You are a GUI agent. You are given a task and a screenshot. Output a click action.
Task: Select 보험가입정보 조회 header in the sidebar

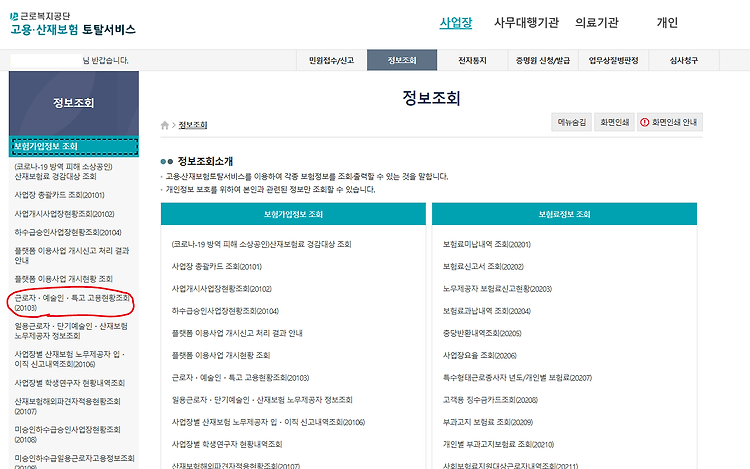click(74, 146)
